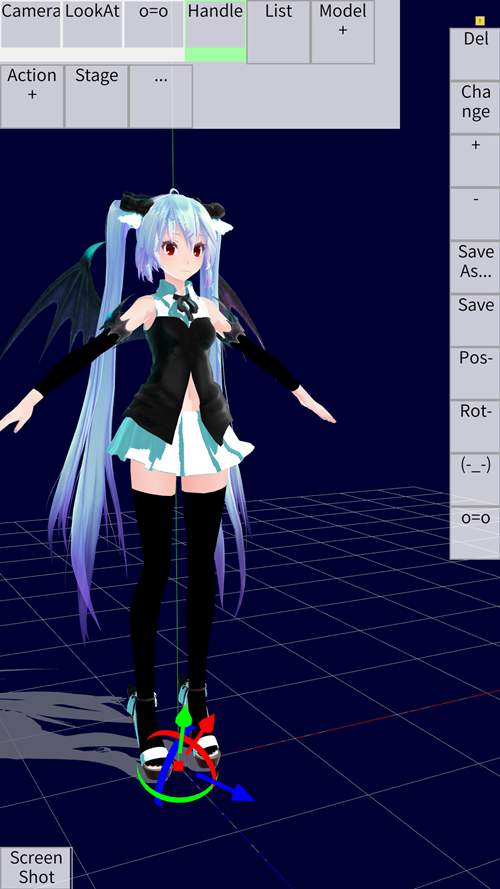Click the Screen Shot button
Viewport: 500px width, 889px height.
point(36,868)
